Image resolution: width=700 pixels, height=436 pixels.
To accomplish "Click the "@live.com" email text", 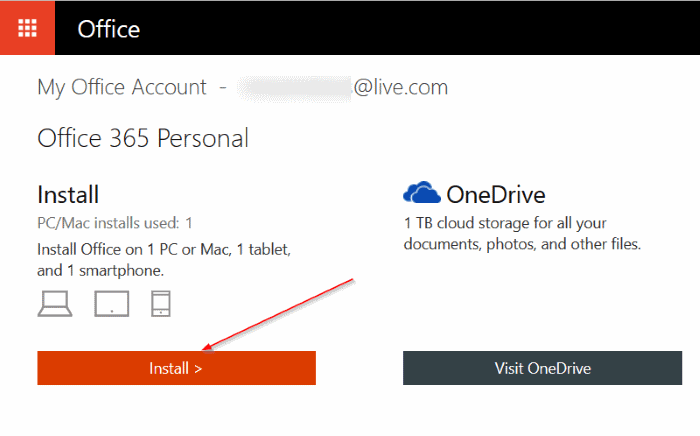I will click(400, 87).
